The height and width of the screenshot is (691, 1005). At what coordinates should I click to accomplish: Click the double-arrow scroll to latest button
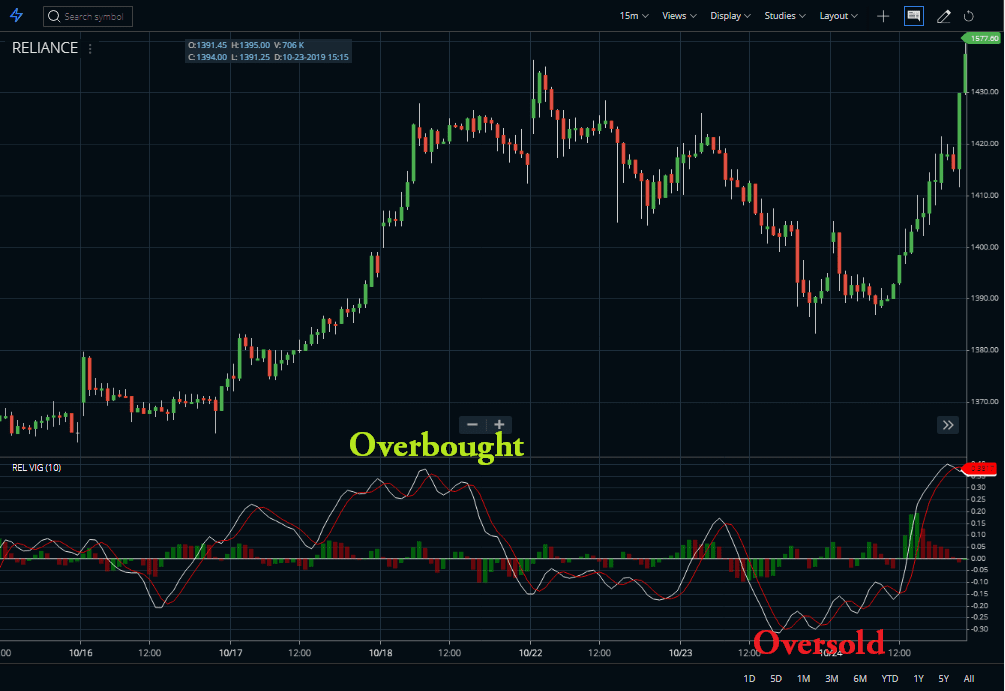pos(948,425)
